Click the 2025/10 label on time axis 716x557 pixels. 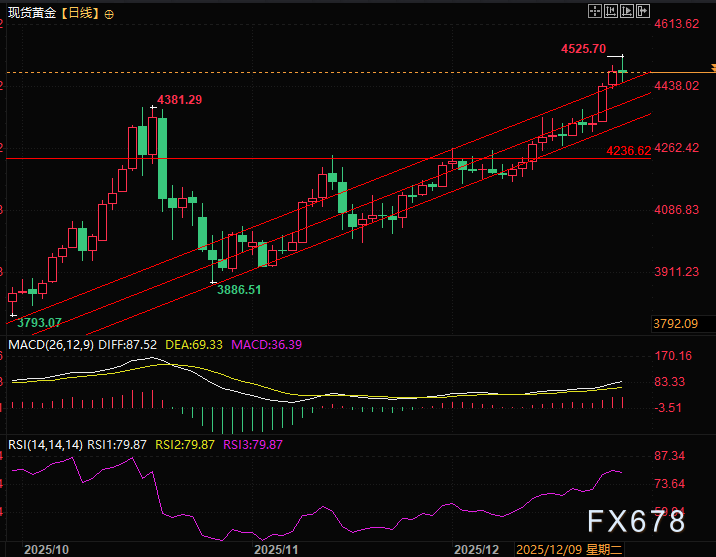point(47,550)
